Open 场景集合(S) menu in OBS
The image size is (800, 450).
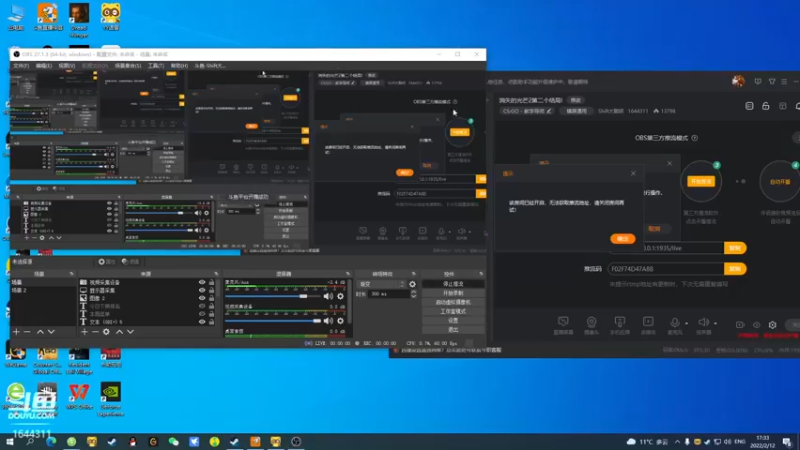point(128,66)
